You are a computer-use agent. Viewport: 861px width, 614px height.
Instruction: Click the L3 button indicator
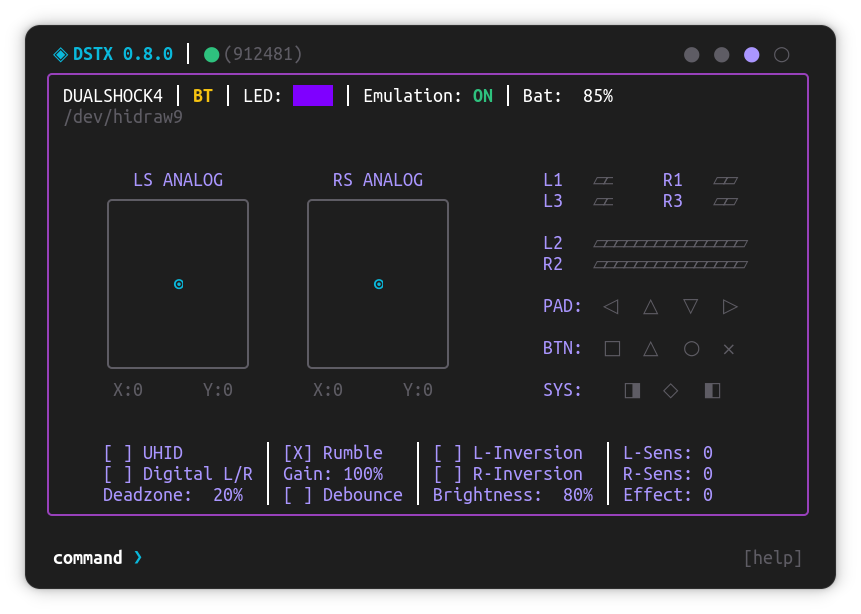tap(603, 202)
